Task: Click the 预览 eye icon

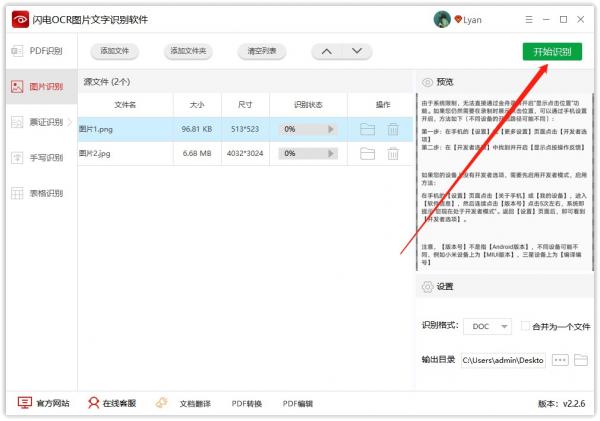Action: point(427,82)
